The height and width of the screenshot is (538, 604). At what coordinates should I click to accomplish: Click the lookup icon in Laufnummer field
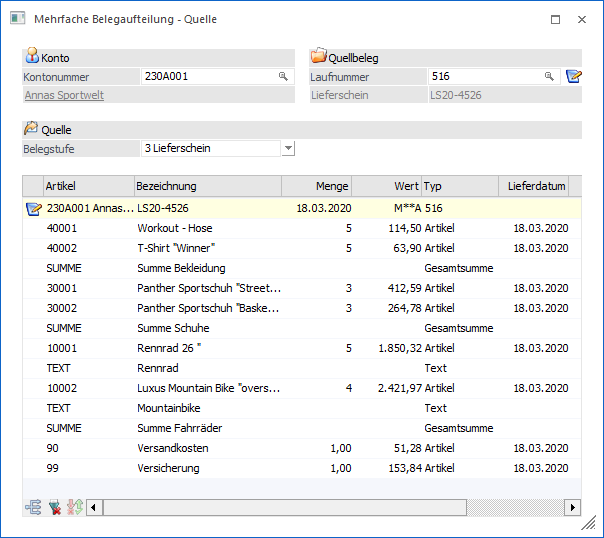(549, 76)
